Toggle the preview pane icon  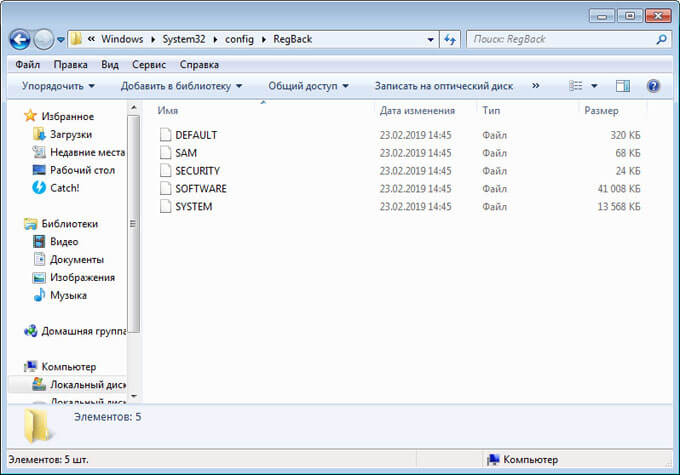(x=623, y=86)
